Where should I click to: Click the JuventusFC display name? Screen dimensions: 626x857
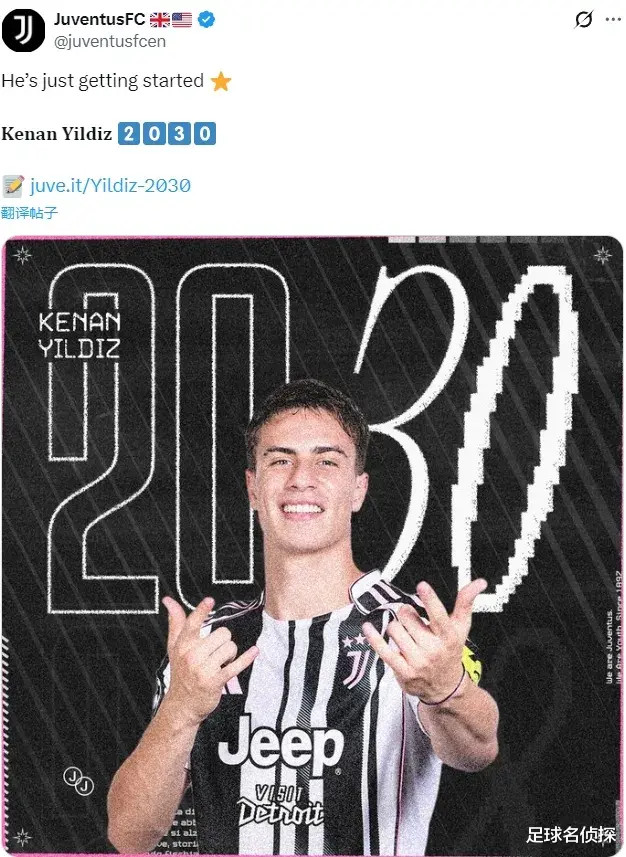(99, 20)
